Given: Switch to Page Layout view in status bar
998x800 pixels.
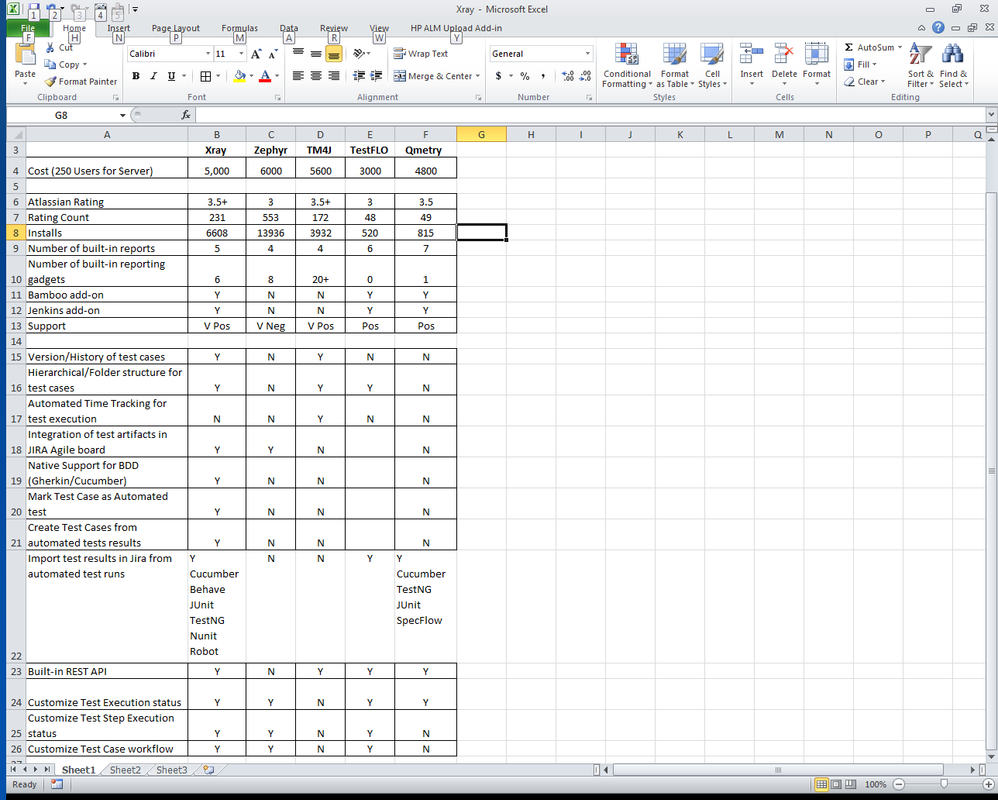Looking at the screenshot, I should pyautogui.click(x=836, y=784).
